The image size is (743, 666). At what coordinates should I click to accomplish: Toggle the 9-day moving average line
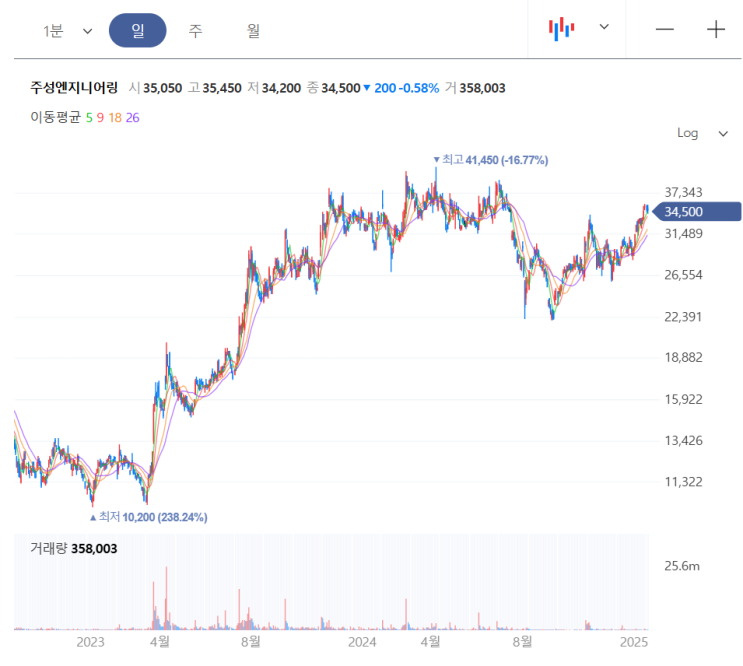[x=100, y=118]
